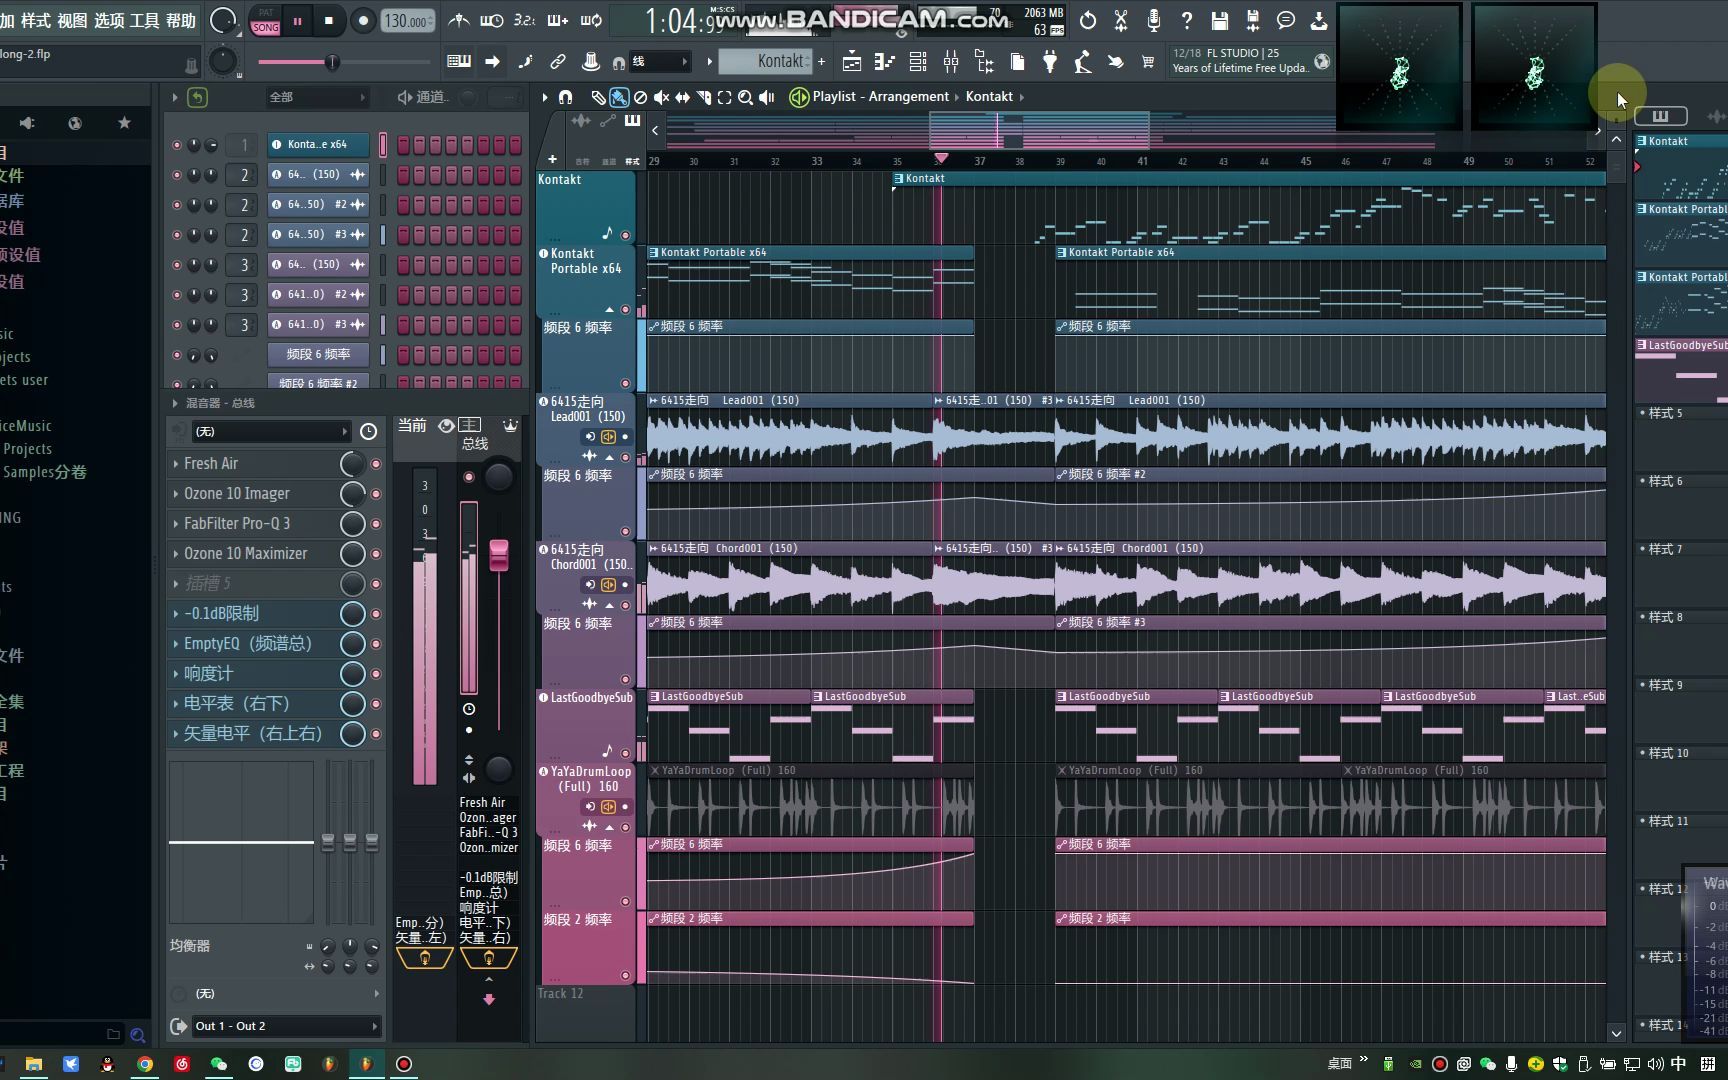
Task: Click the undo history refresh icon
Action: pyautogui.click(x=1088, y=20)
